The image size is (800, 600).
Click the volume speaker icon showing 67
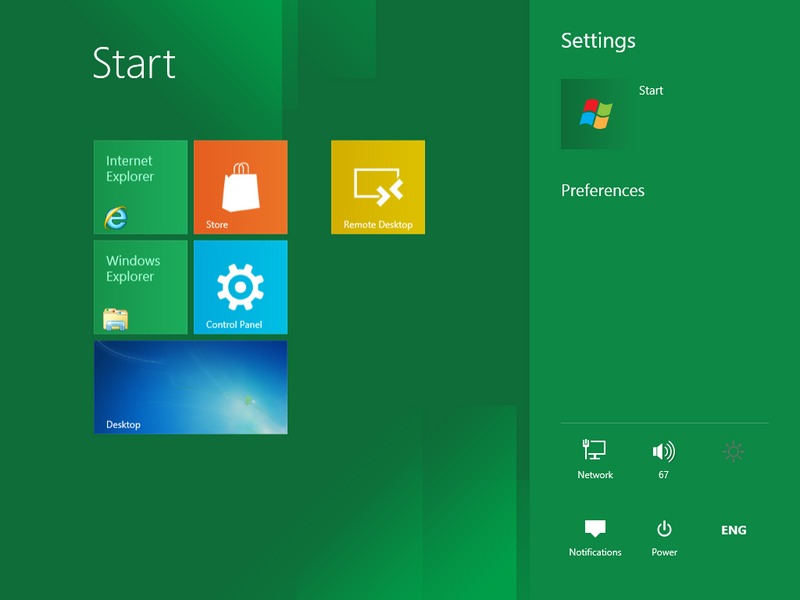coord(663,459)
